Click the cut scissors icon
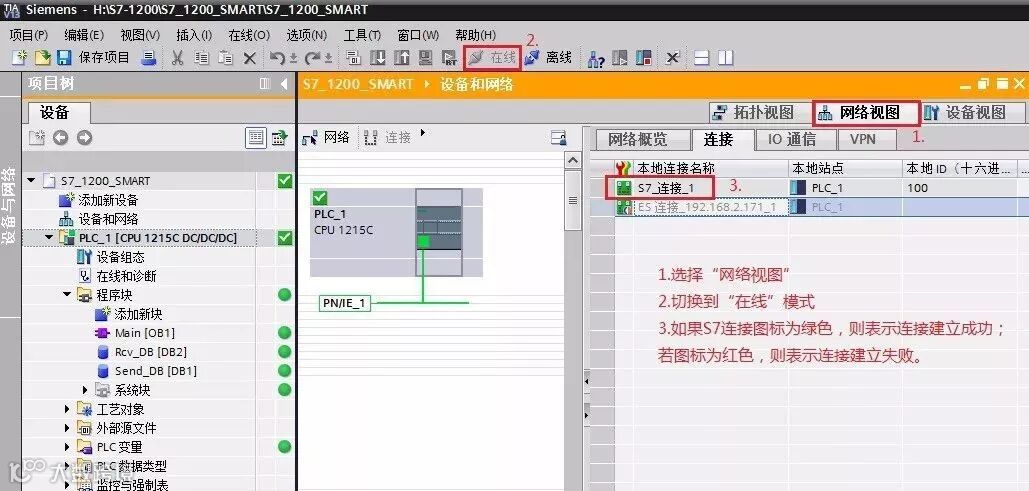Screen dimensions: 1029x491 tap(177, 58)
